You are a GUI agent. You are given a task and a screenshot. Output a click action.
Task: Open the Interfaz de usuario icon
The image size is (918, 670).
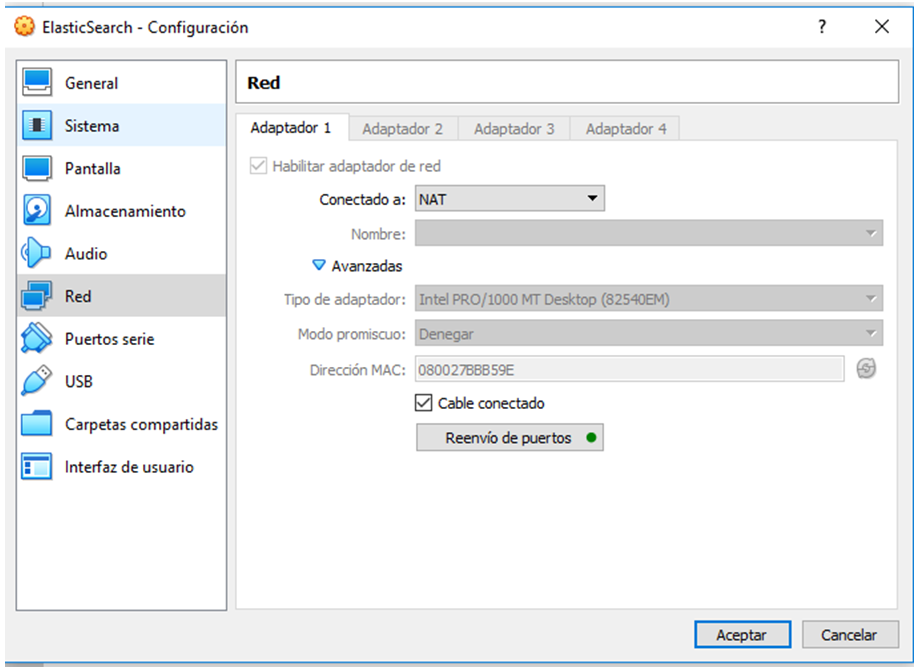(36, 467)
